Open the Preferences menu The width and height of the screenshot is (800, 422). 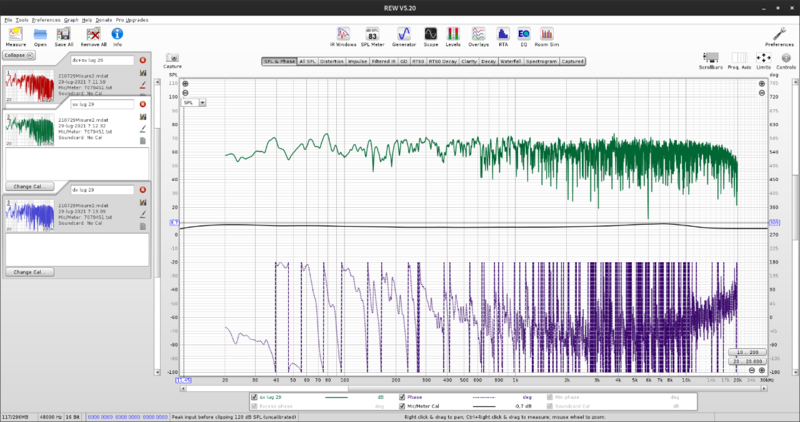click(x=45, y=19)
